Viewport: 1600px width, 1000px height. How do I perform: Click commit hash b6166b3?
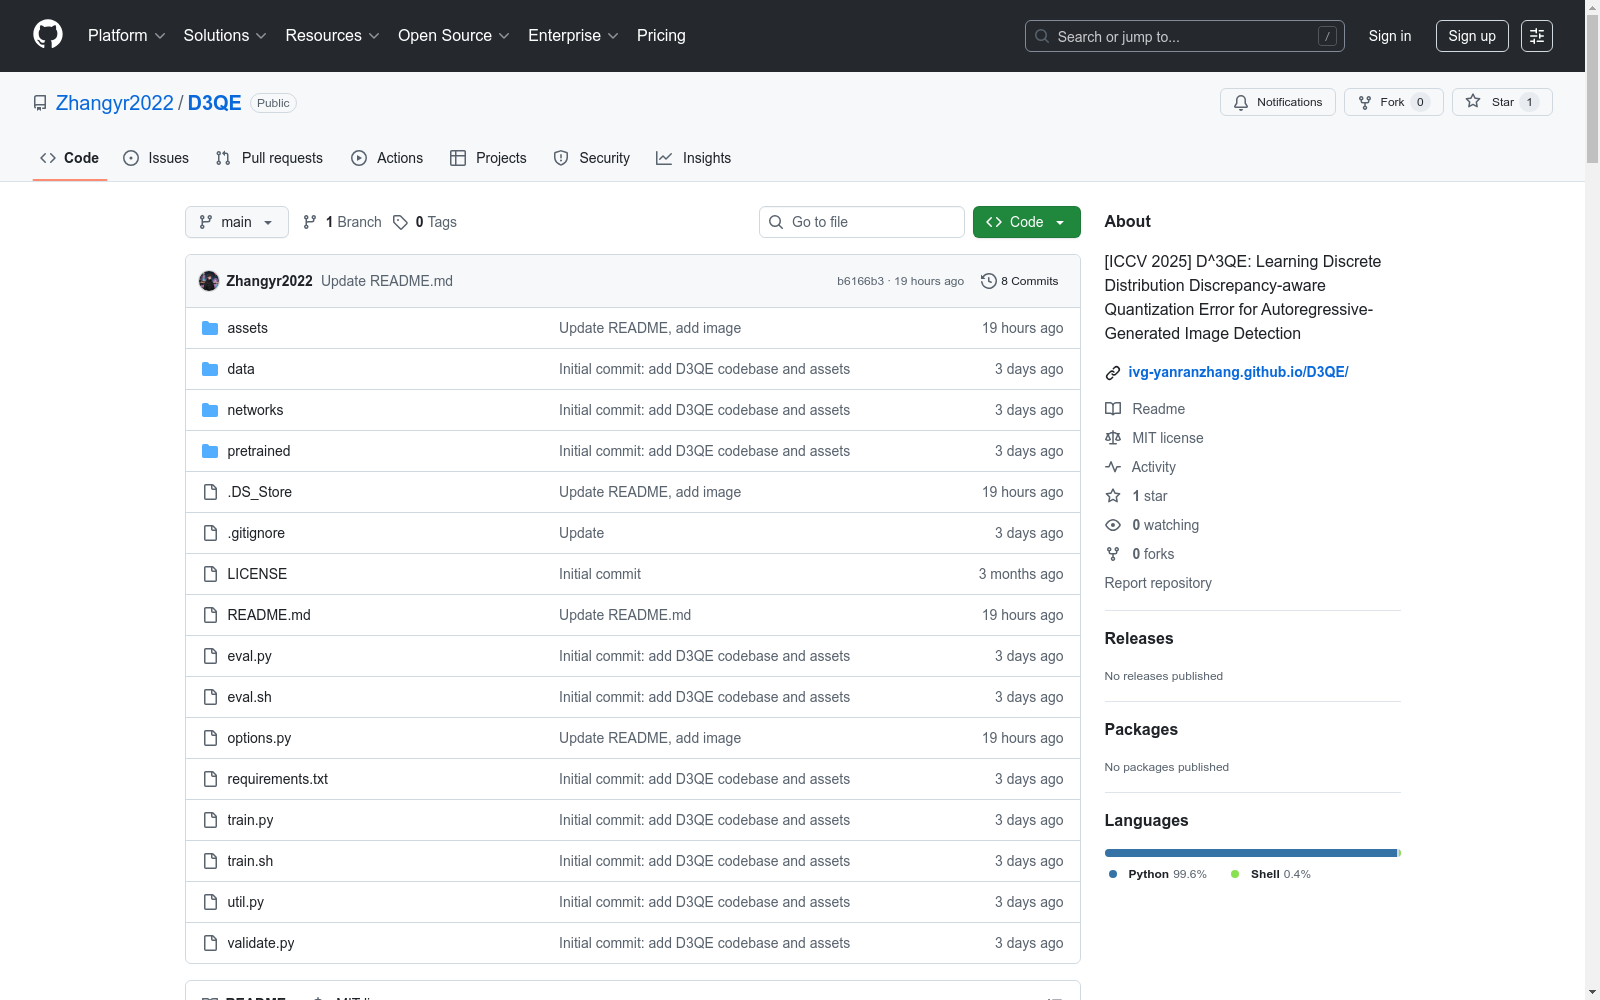(x=860, y=281)
